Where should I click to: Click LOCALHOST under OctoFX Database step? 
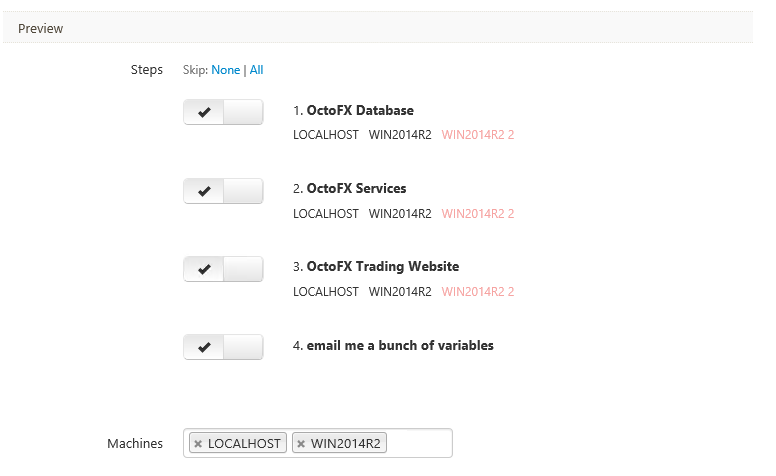tap(325, 135)
